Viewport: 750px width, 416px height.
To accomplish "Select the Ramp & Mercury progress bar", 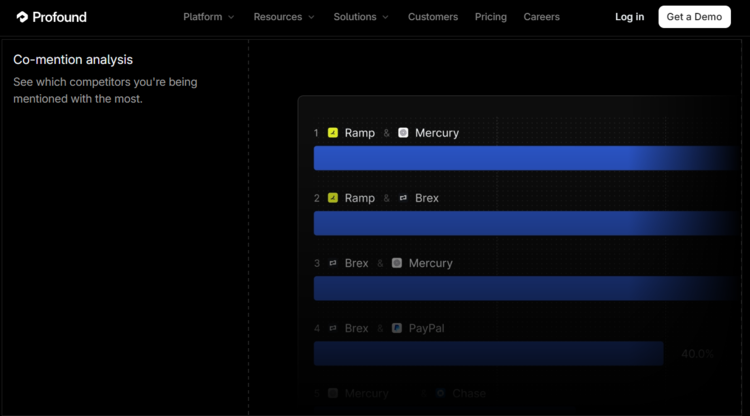I will [x=525, y=158].
